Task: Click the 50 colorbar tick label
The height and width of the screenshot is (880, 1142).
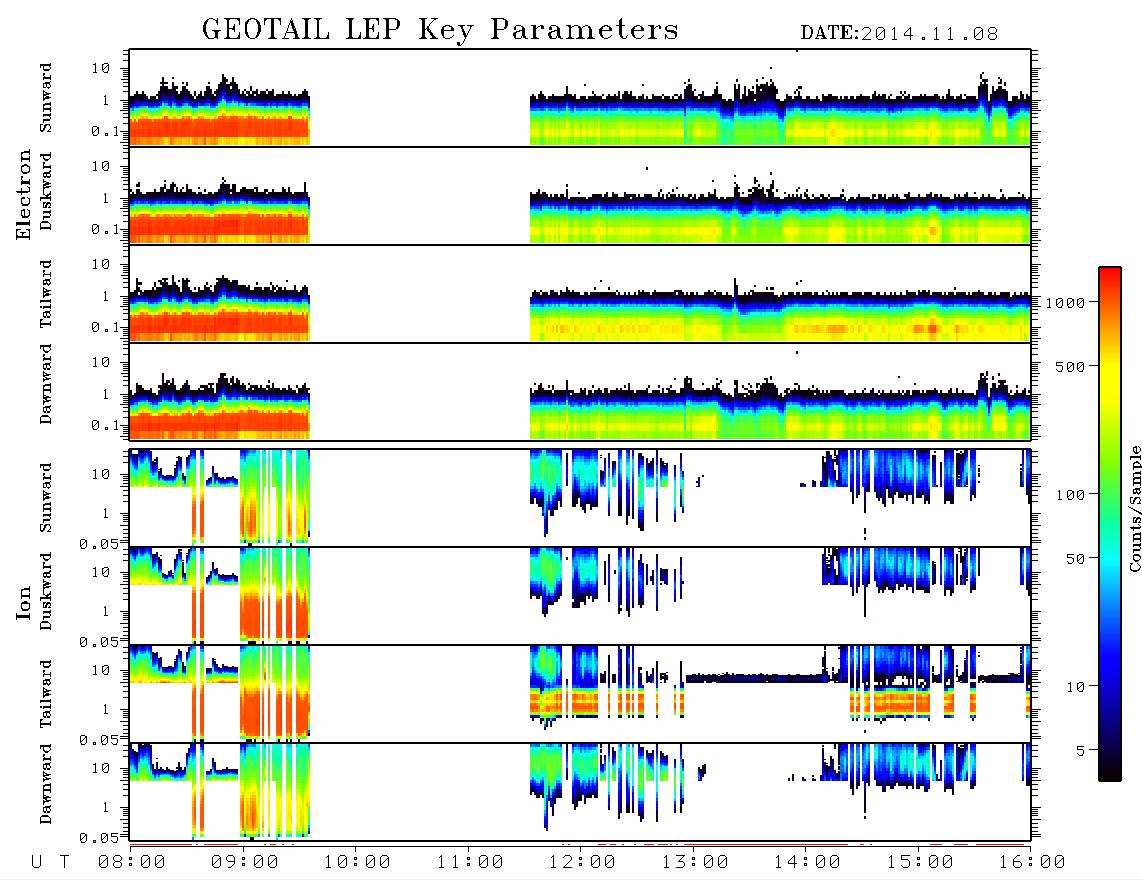Action: (x=1075, y=559)
